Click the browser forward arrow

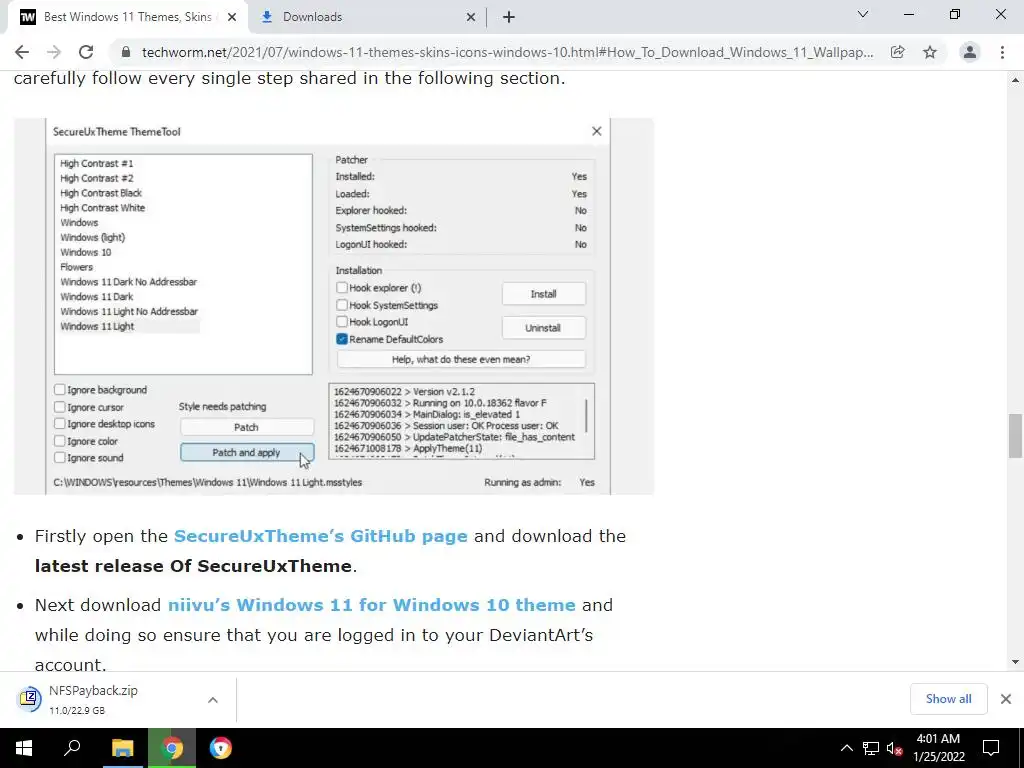coord(54,52)
